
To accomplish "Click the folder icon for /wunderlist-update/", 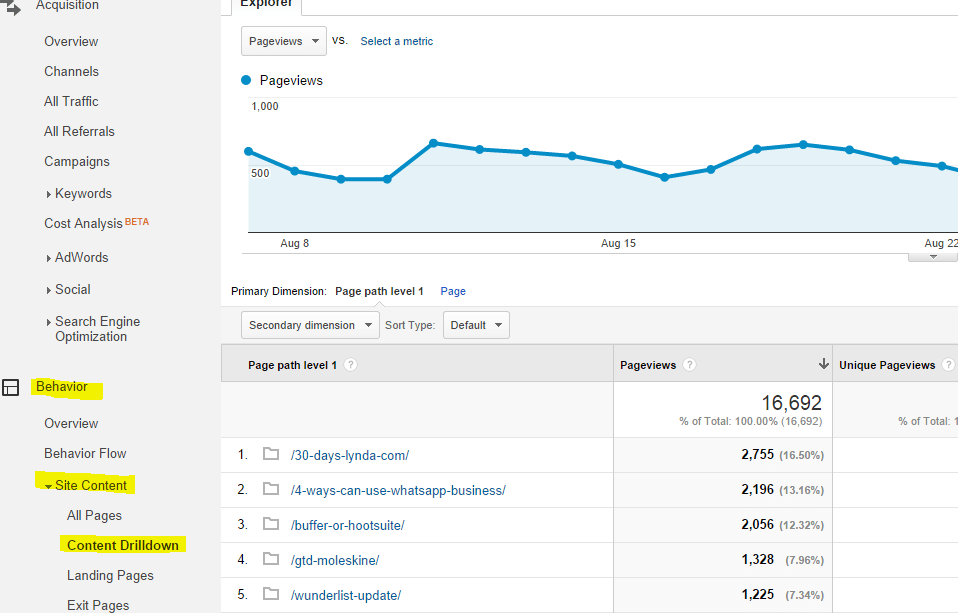I will (x=270, y=595).
